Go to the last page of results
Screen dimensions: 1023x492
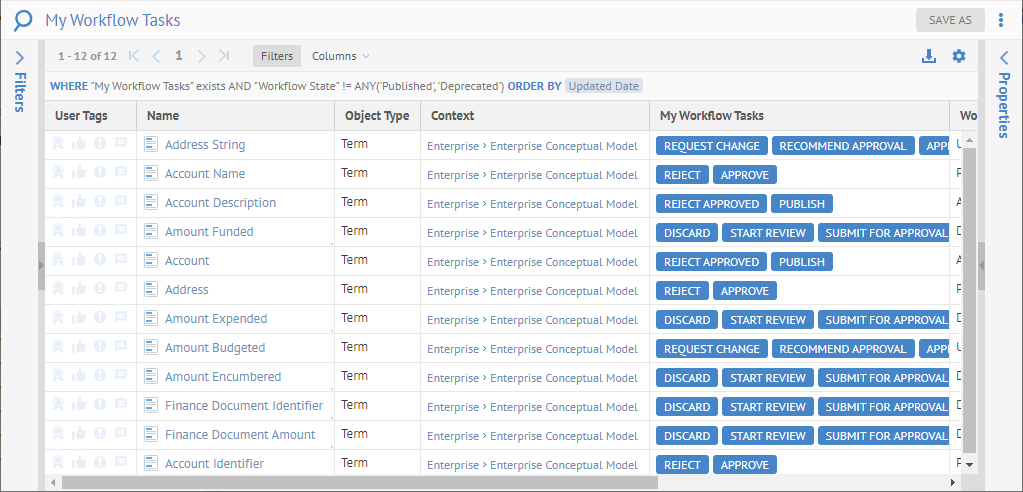point(224,56)
